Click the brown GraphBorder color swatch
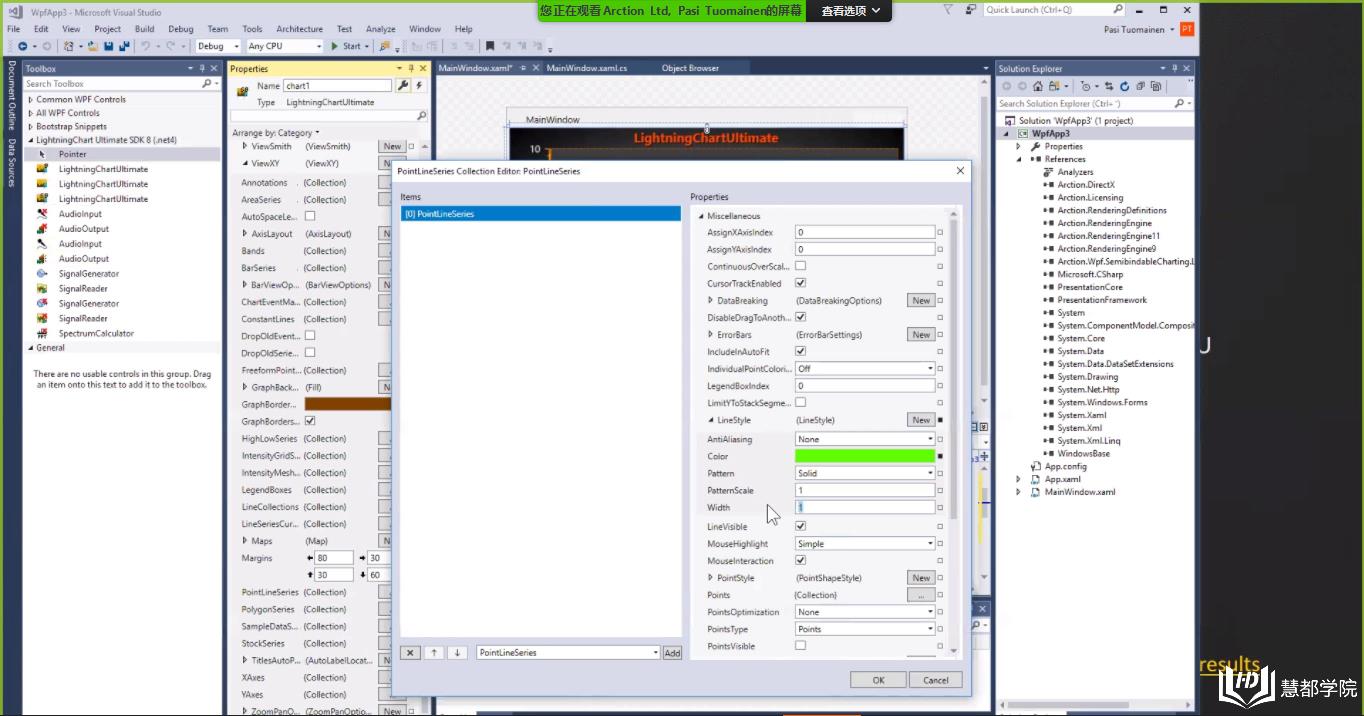This screenshot has width=1364, height=716. (348, 404)
